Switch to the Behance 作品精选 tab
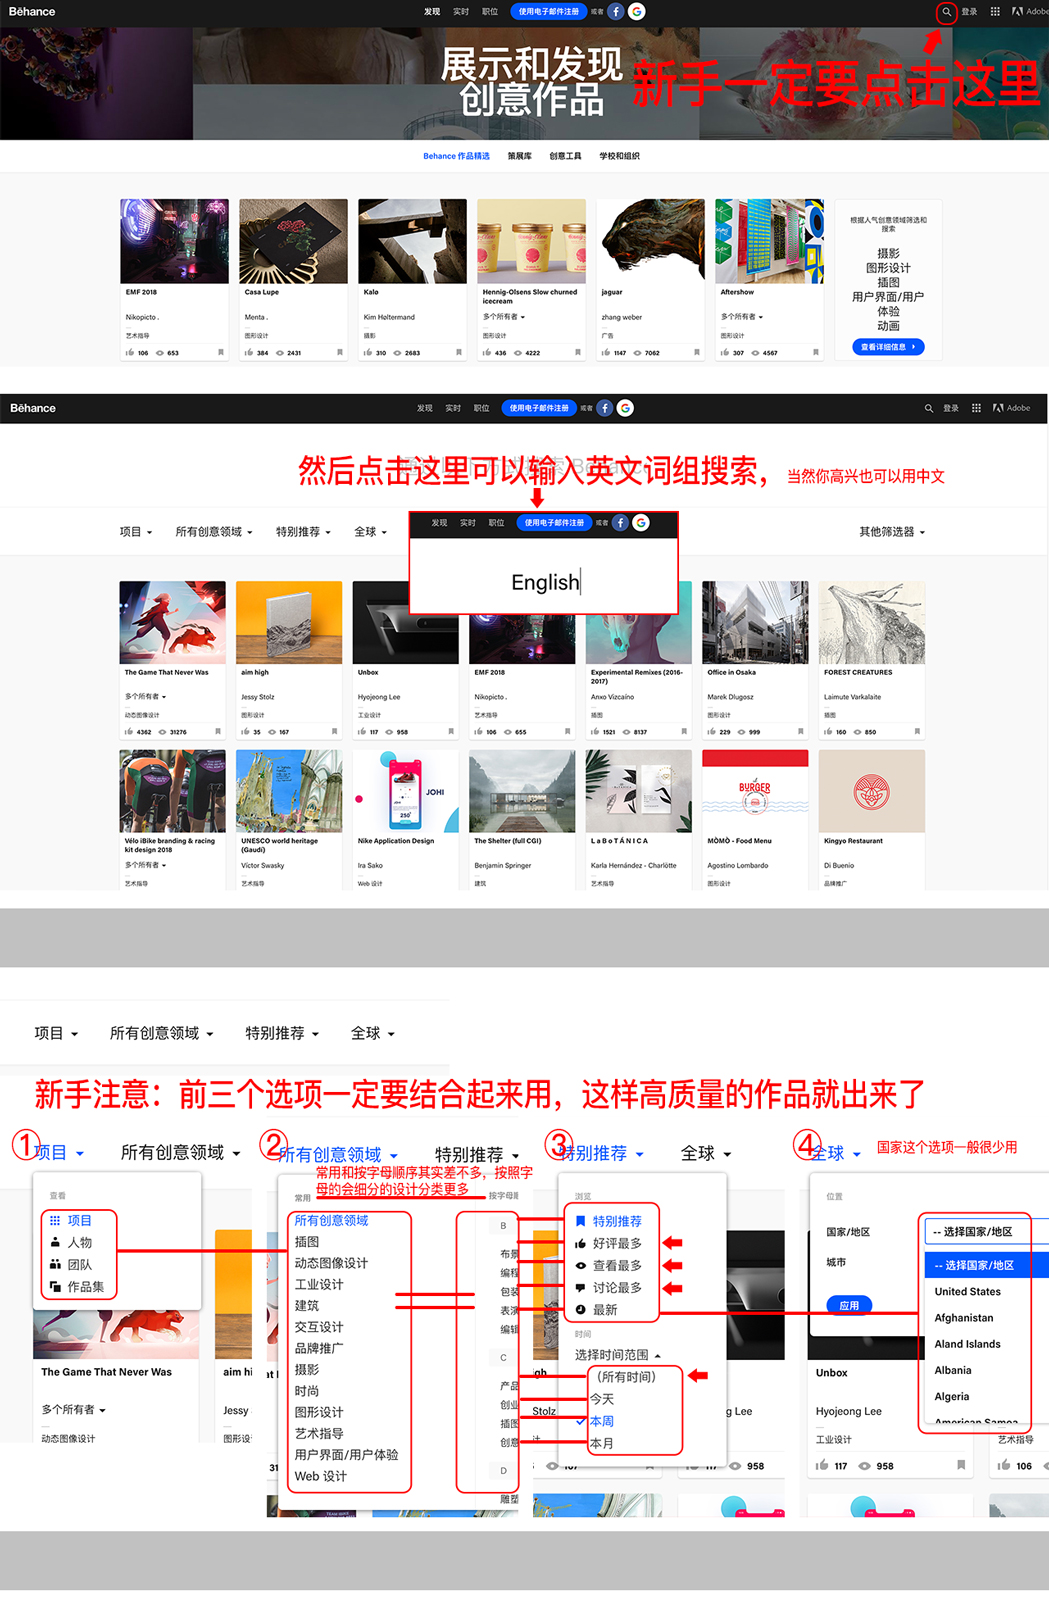Image resolution: width=1049 pixels, height=1606 pixels. point(456,156)
